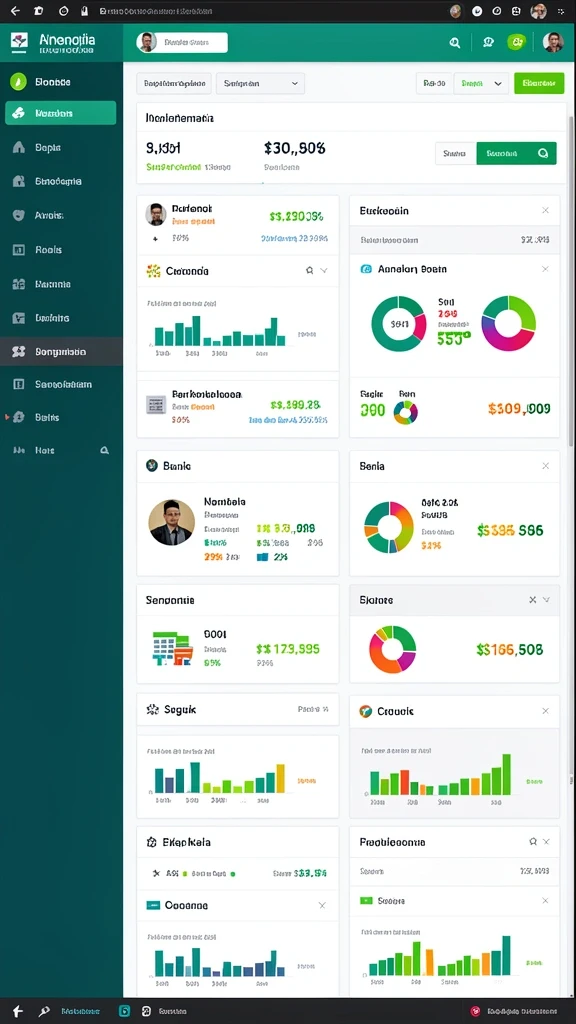Click the browser back arrow
This screenshot has height=1024, width=576.
tap(15, 11)
